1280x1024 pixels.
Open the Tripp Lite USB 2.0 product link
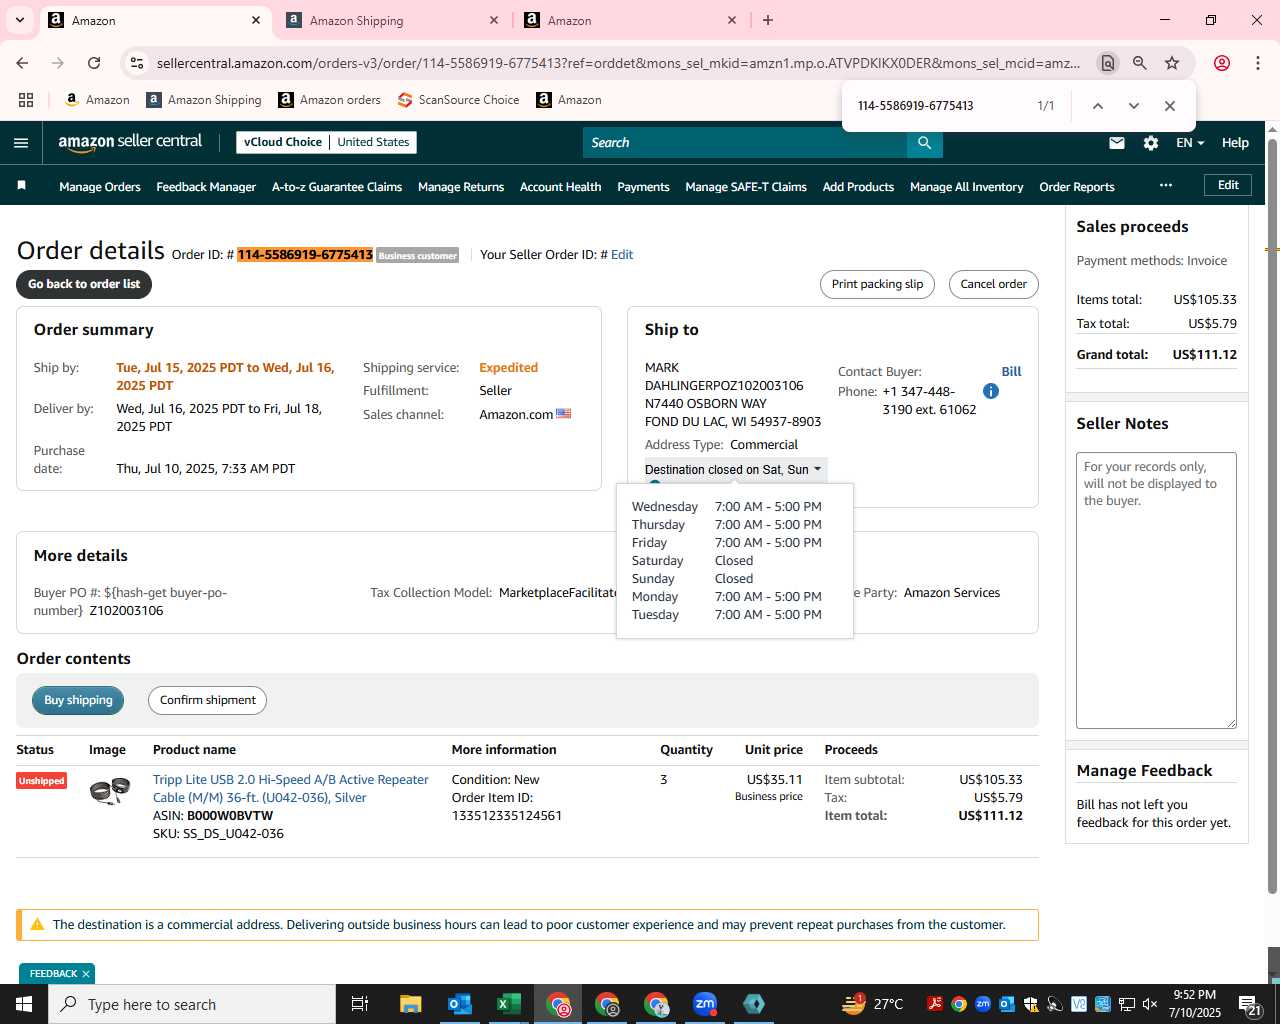coord(291,788)
